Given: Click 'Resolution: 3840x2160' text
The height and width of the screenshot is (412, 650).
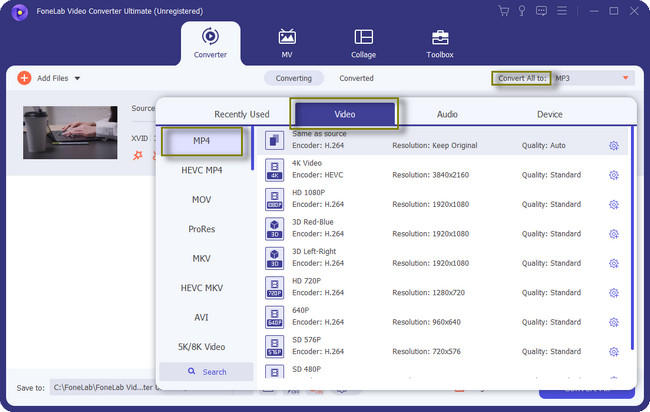Looking at the screenshot, I should pos(430,175).
